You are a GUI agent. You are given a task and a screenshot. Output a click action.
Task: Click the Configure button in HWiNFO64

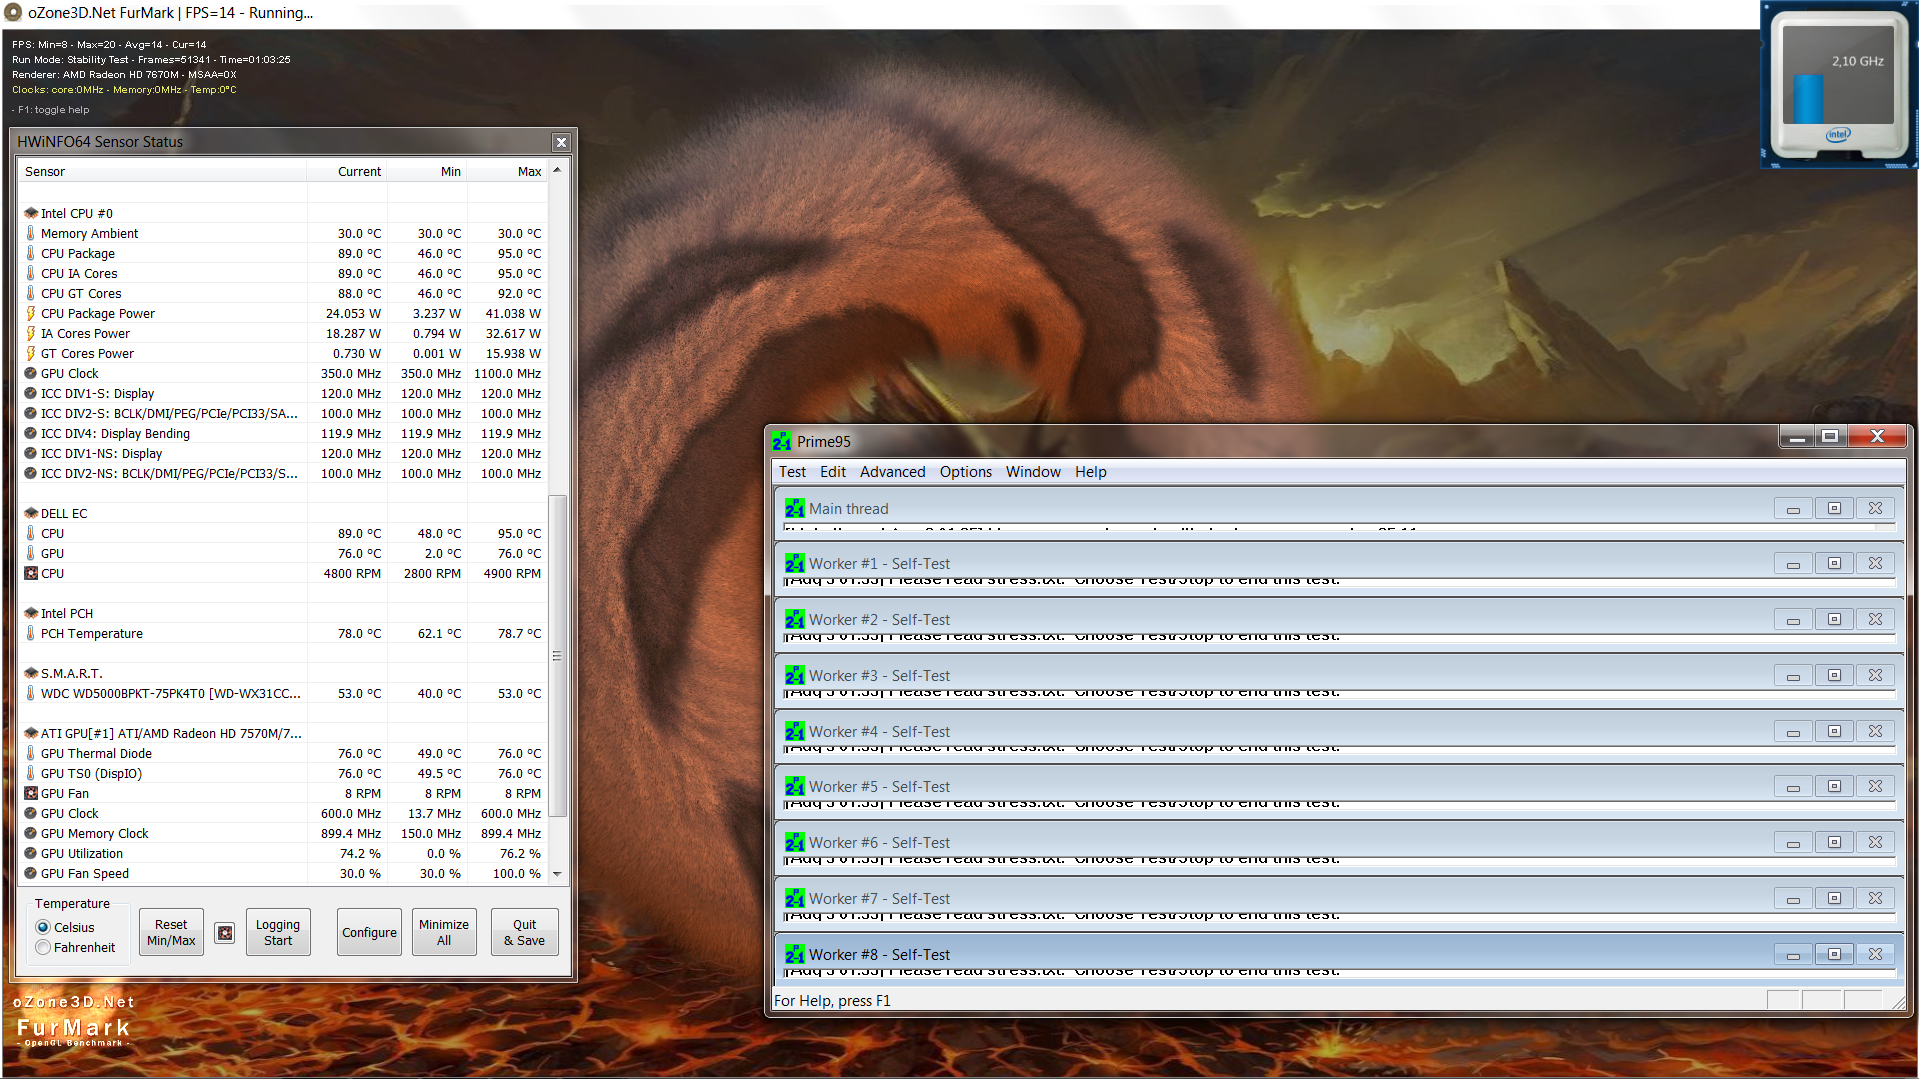pyautogui.click(x=369, y=932)
